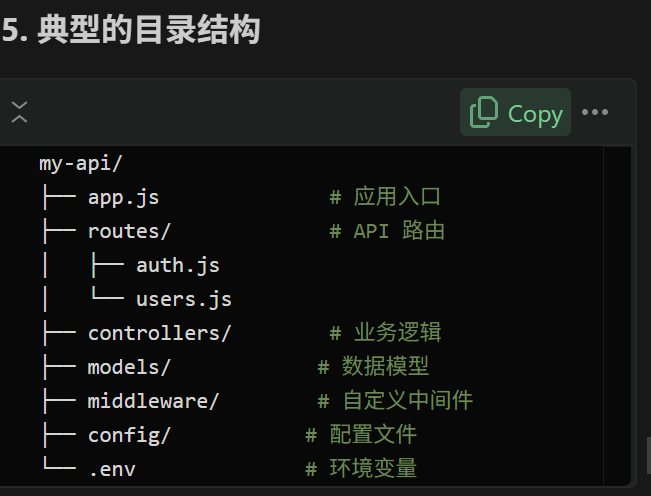Click the comment # 业务逻辑
The width and height of the screenshot is (651, 496).
[385, 333]
